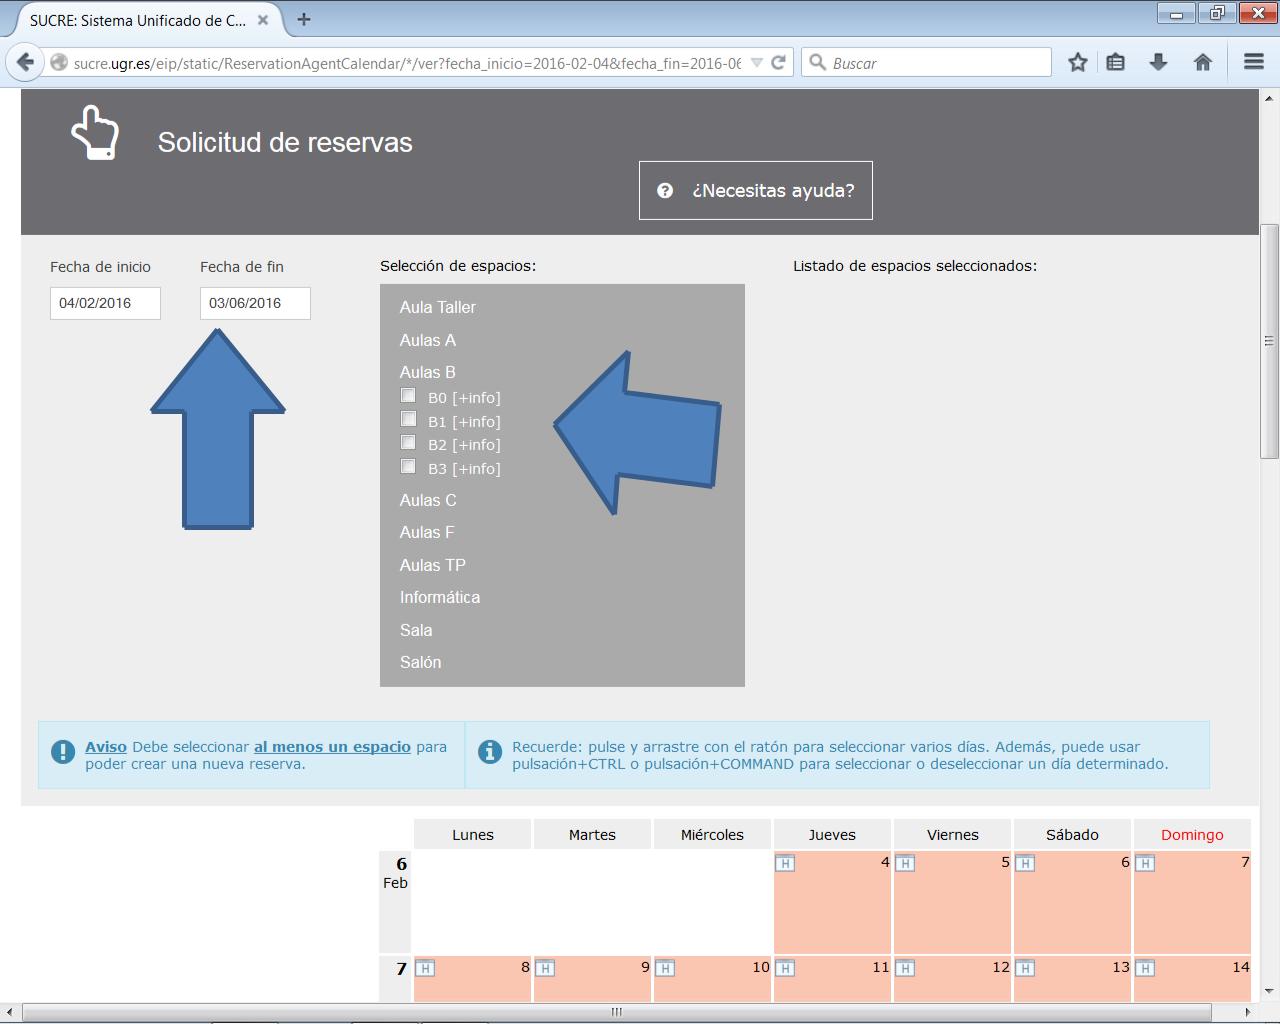Click the browser back arrow button

point(25,62)
